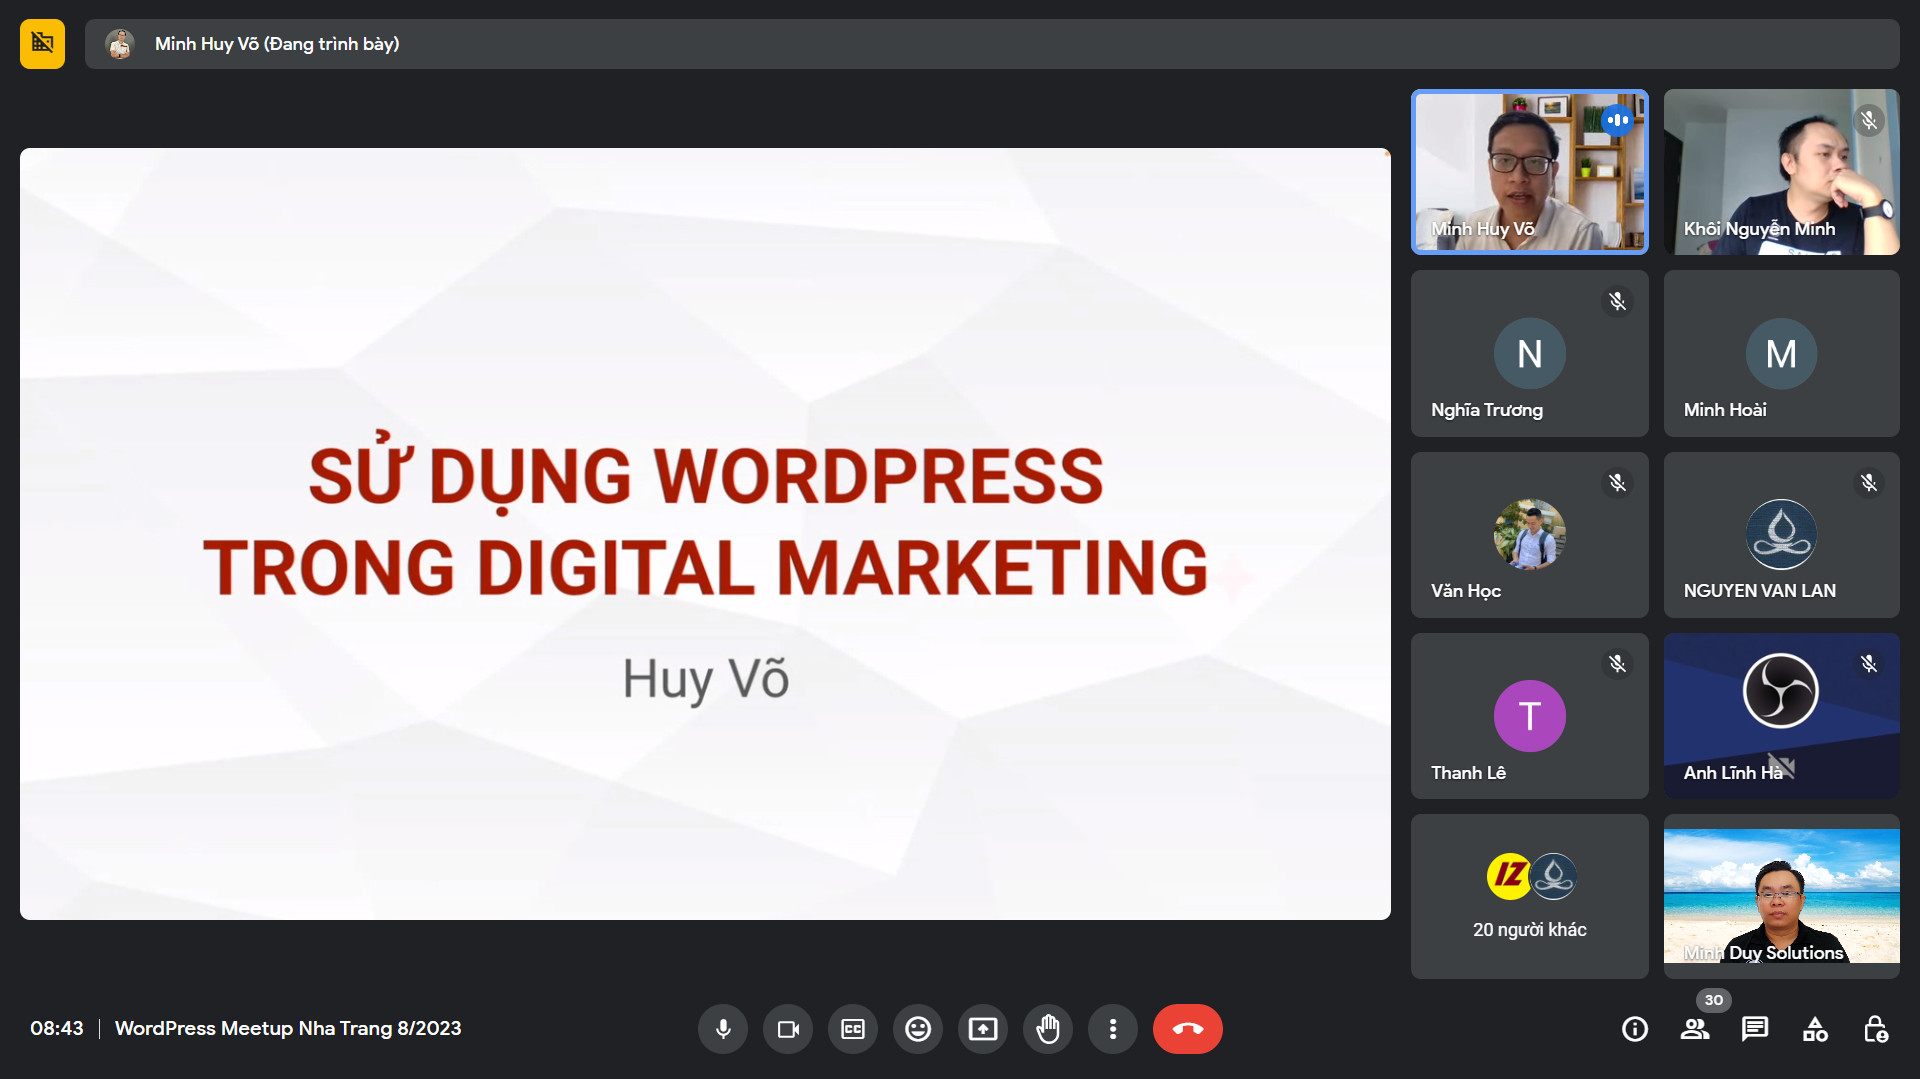1920x1079 pixels.
Task: Raise your hand
Action: (x=1048, y=1029)
